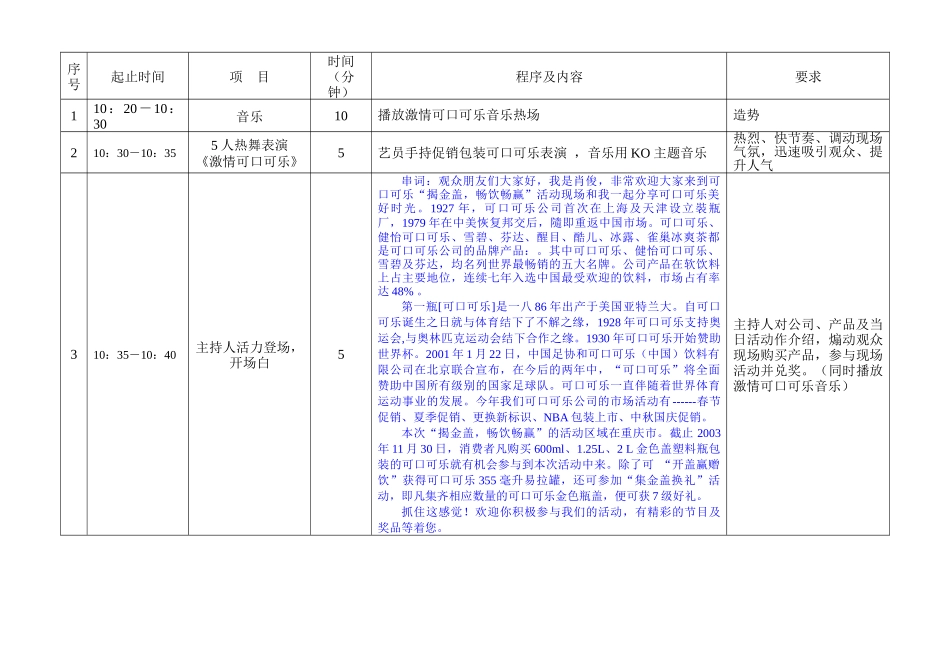Image resolution: width=950 pixels, height=672 pixels.
Task: Select the '造势' requirement cell
Action: pyautogui.click(x=808, y=116)
